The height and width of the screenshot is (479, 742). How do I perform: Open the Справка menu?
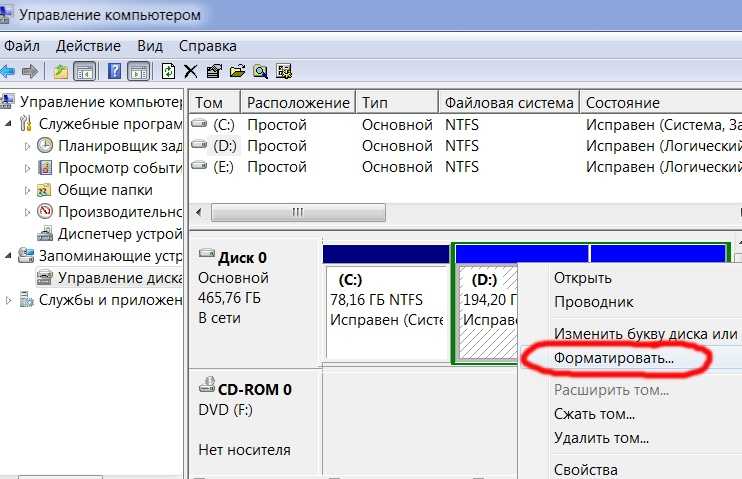click(x=207, y=46)
